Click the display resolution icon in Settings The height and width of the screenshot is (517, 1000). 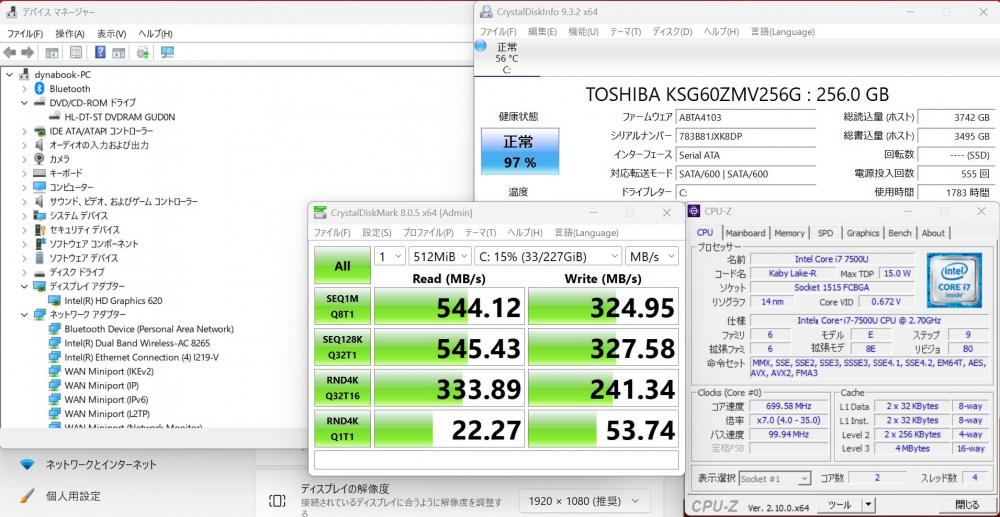point(277,500)
